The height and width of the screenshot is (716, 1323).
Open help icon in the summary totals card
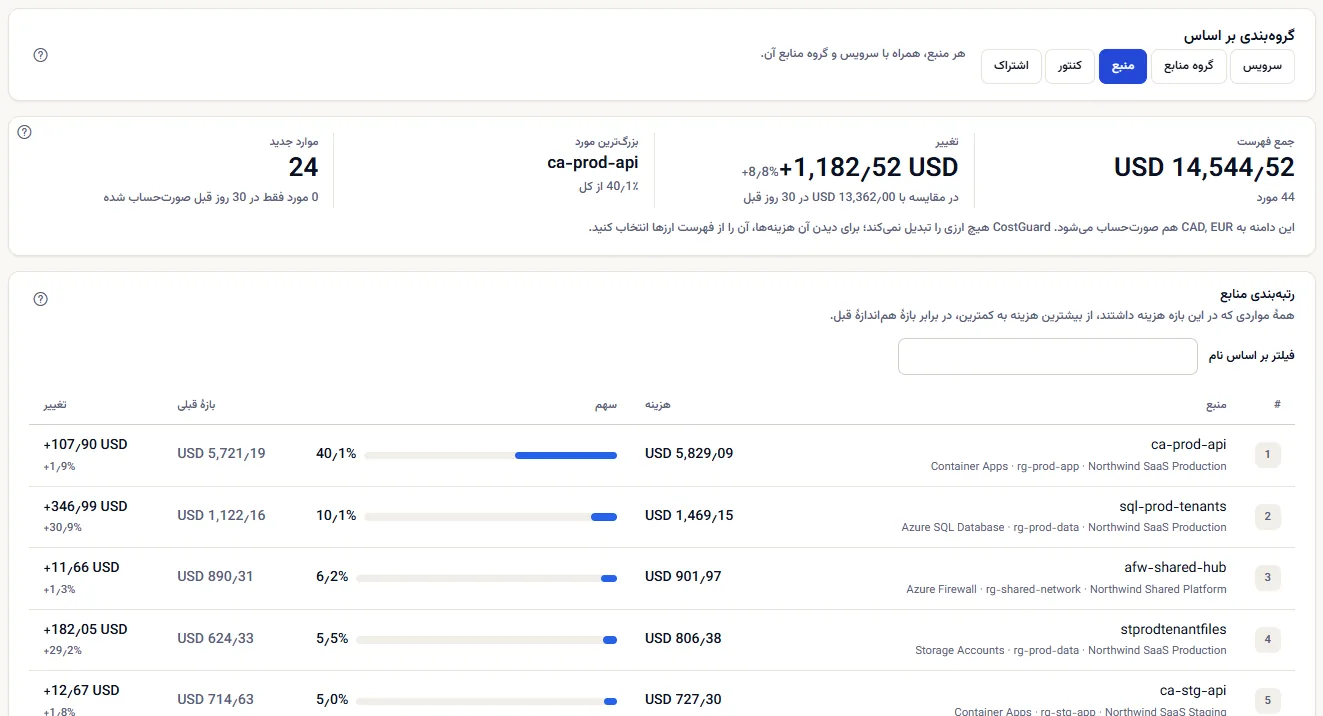pos(25,132)
